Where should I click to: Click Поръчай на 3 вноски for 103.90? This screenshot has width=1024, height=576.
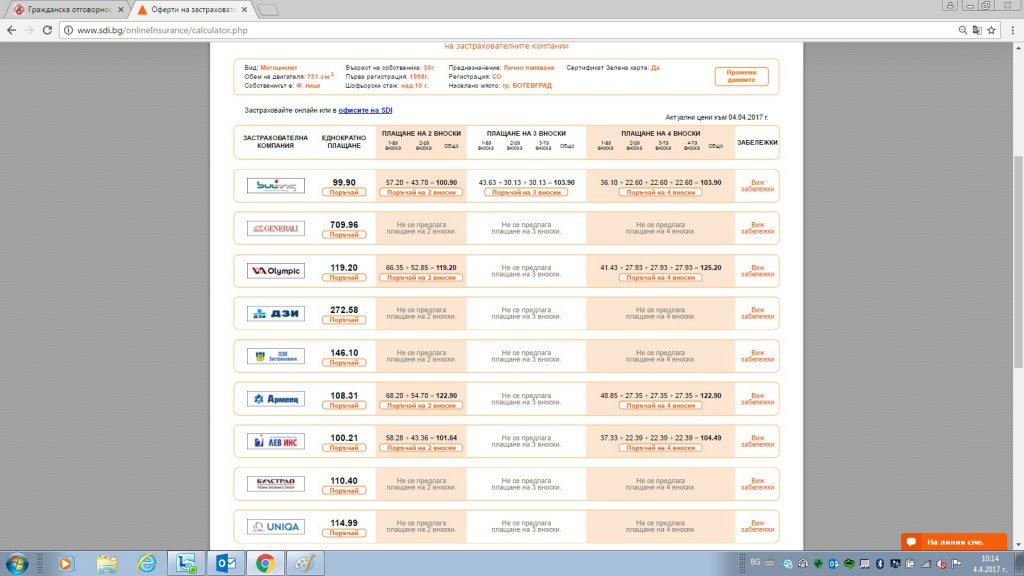coord(526,193)
